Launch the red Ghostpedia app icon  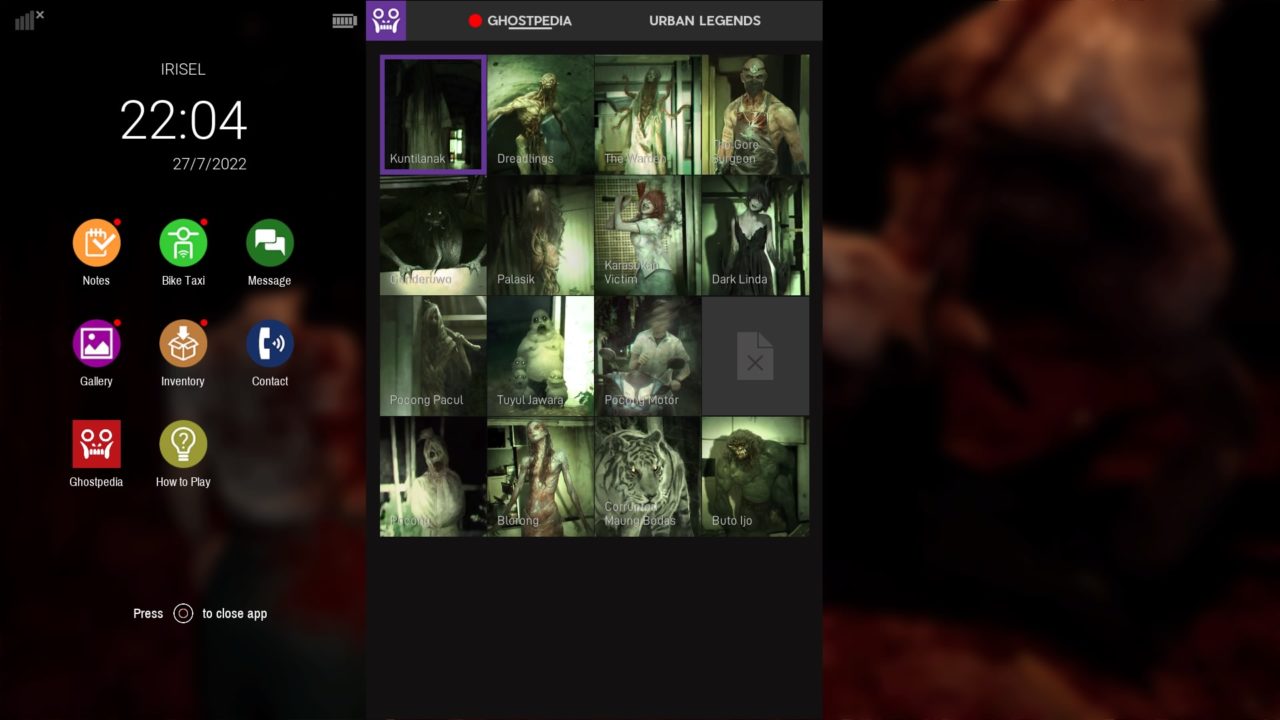click(96, 444)
